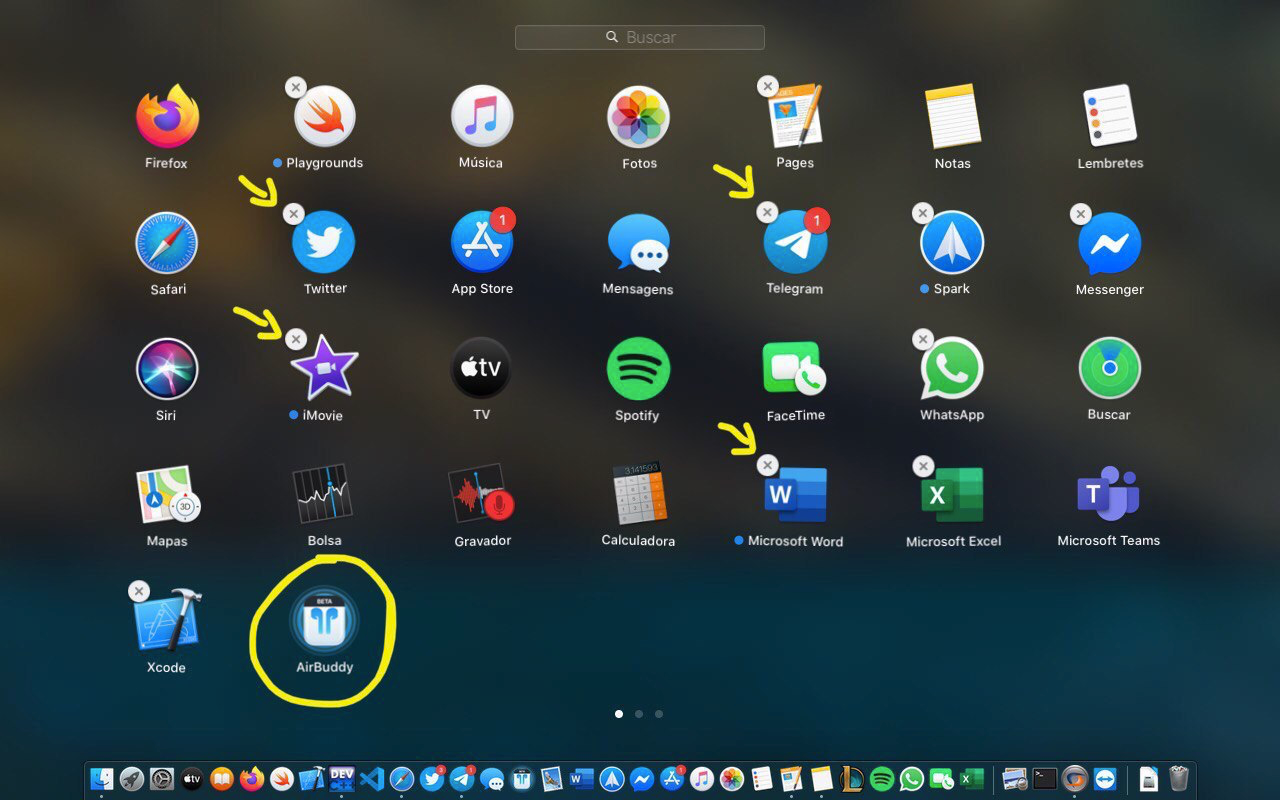Launch the TV app in Launchpad
The image size is (1280, 800).
pyautogui.click(x=482, y=369)
